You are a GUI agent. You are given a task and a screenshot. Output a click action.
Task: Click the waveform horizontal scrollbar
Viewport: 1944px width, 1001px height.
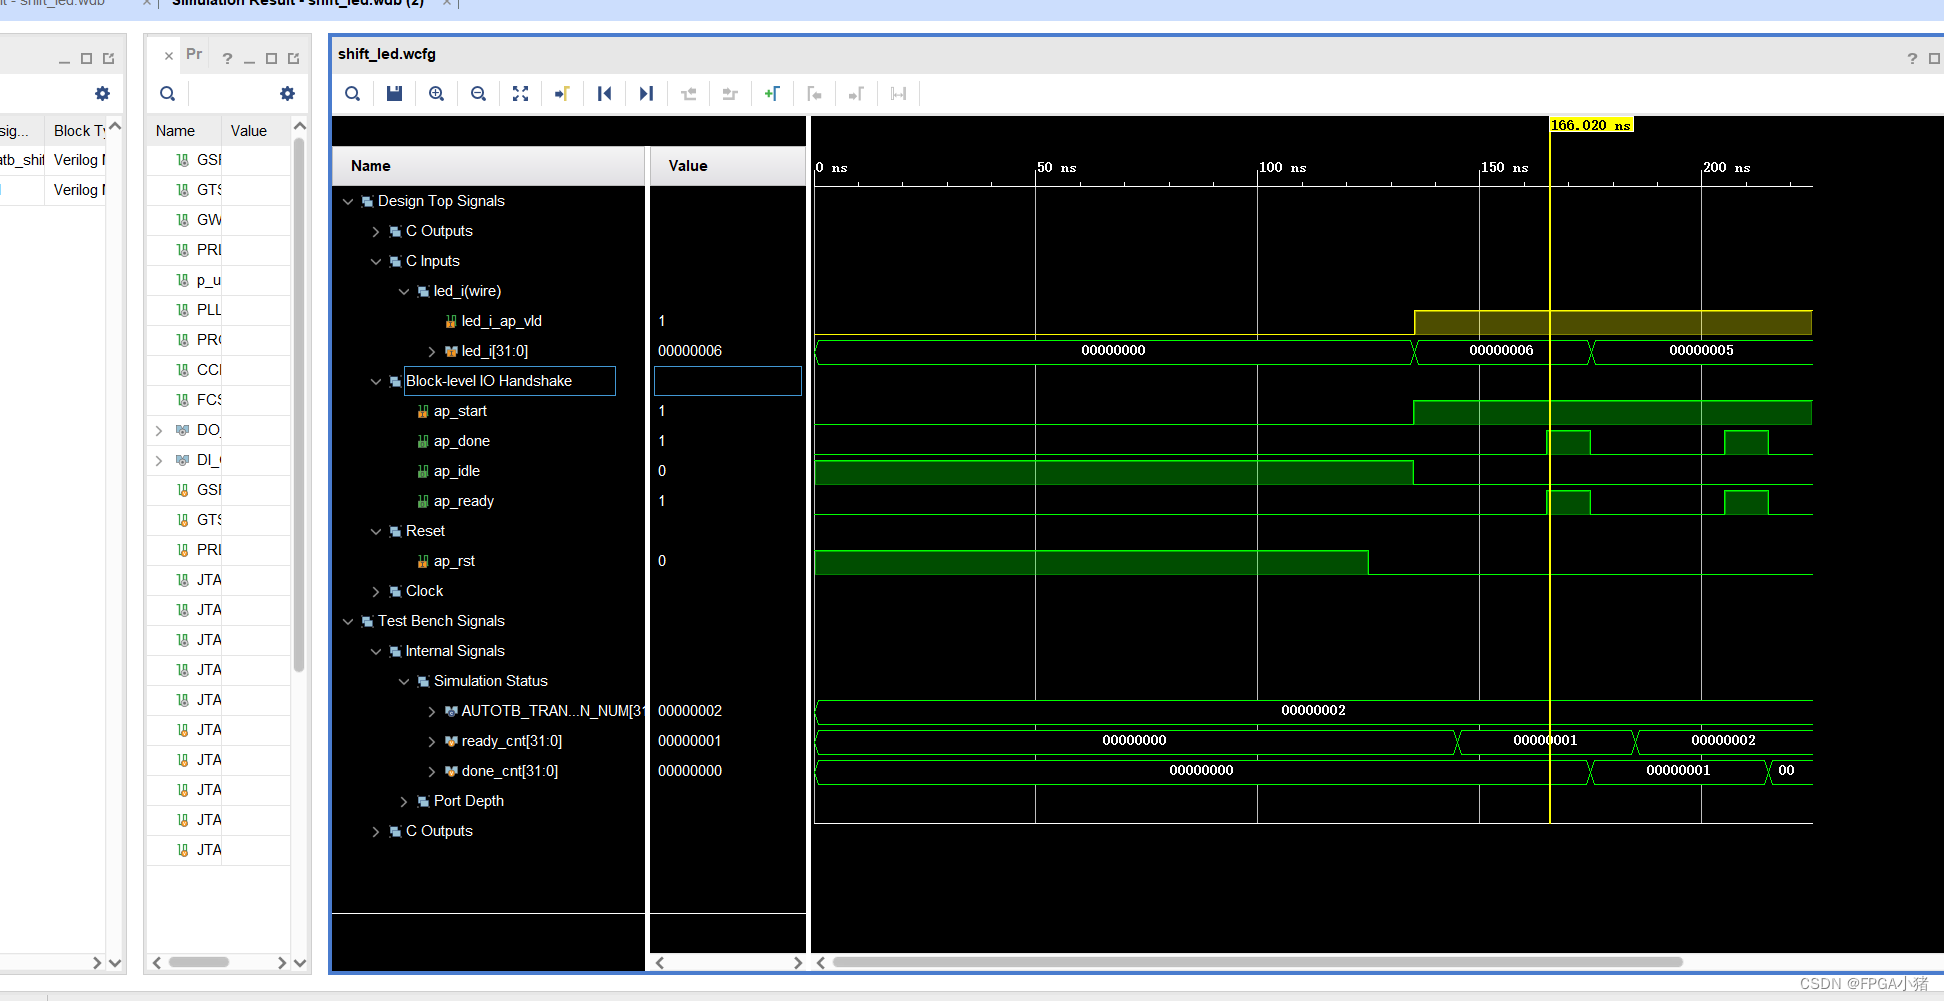[x=1258, y=962]
